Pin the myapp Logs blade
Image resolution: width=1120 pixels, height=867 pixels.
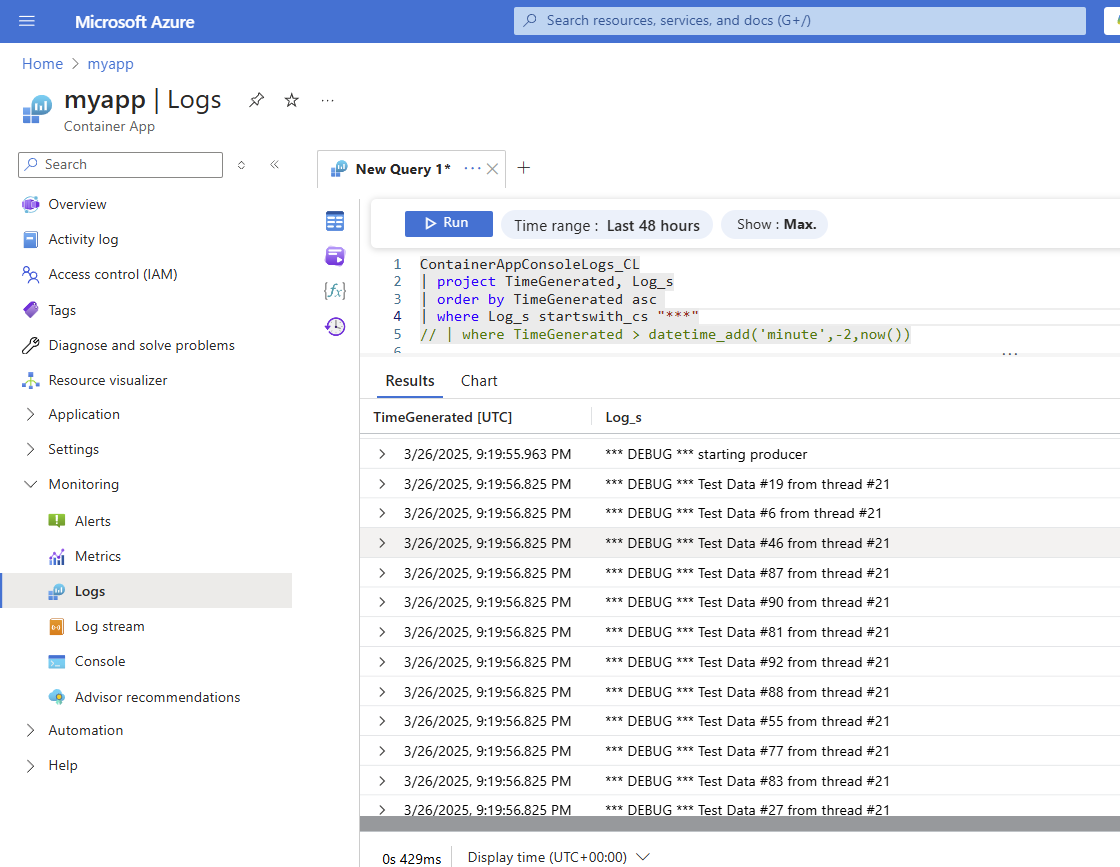click(256, 100)
